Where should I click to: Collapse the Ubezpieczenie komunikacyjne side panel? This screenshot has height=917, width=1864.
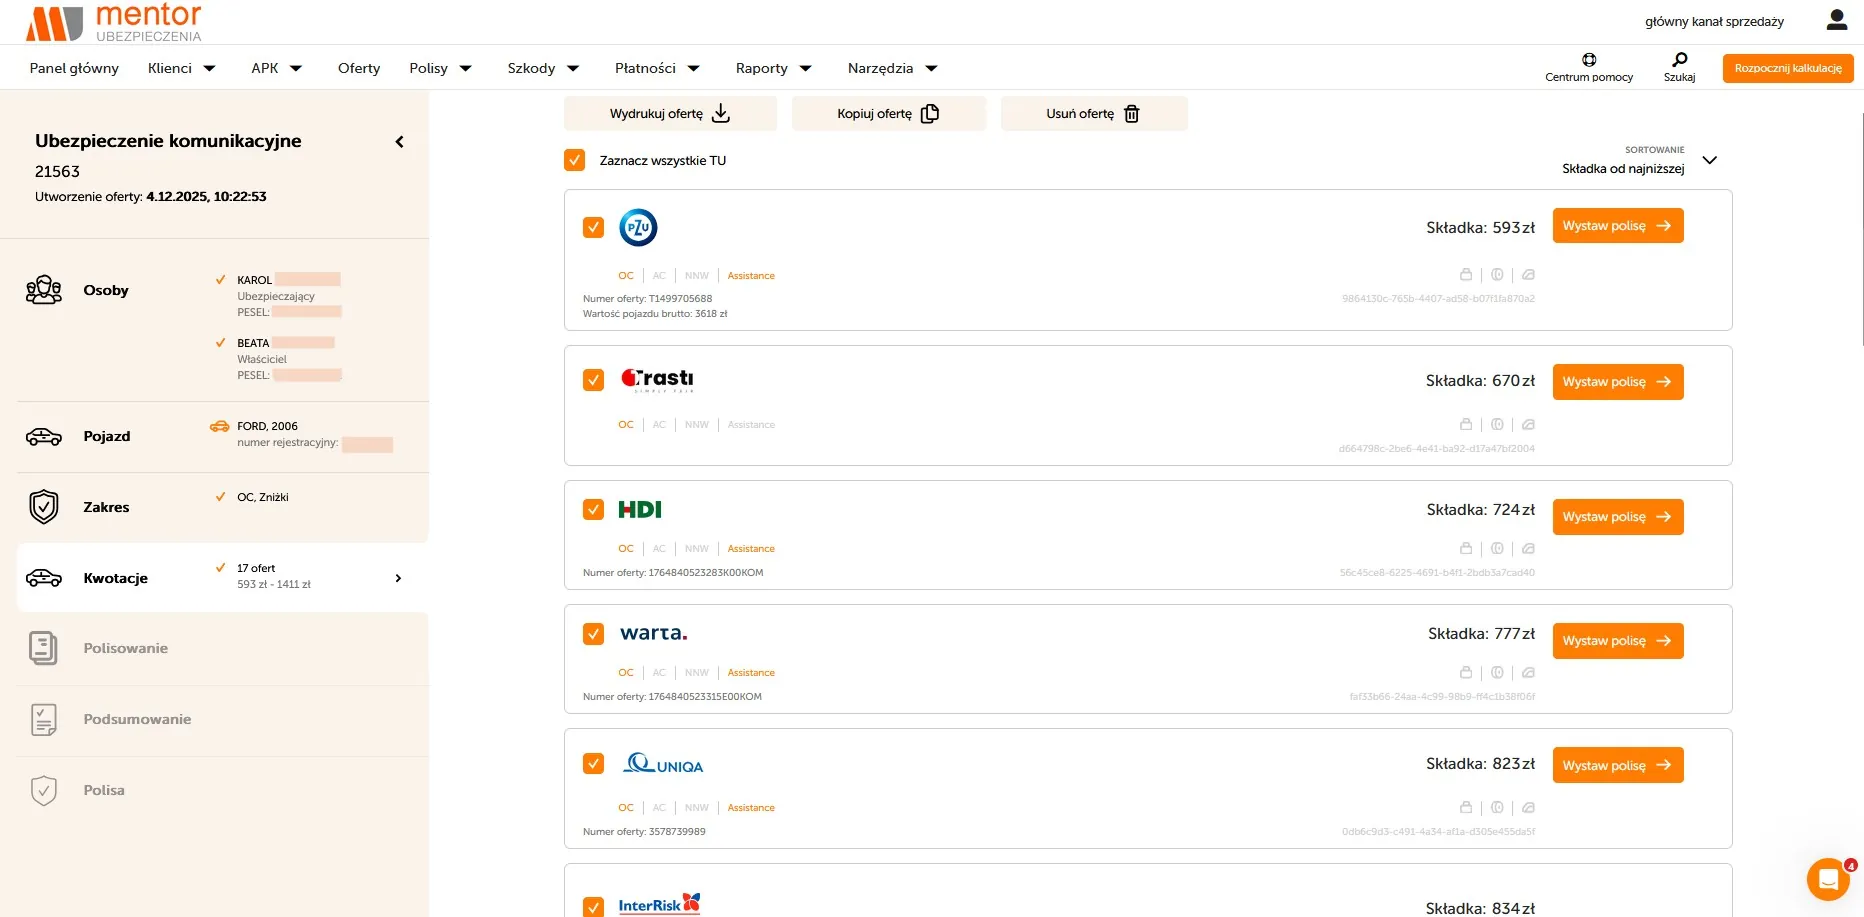pyautogui.click(x=399, y=142)
